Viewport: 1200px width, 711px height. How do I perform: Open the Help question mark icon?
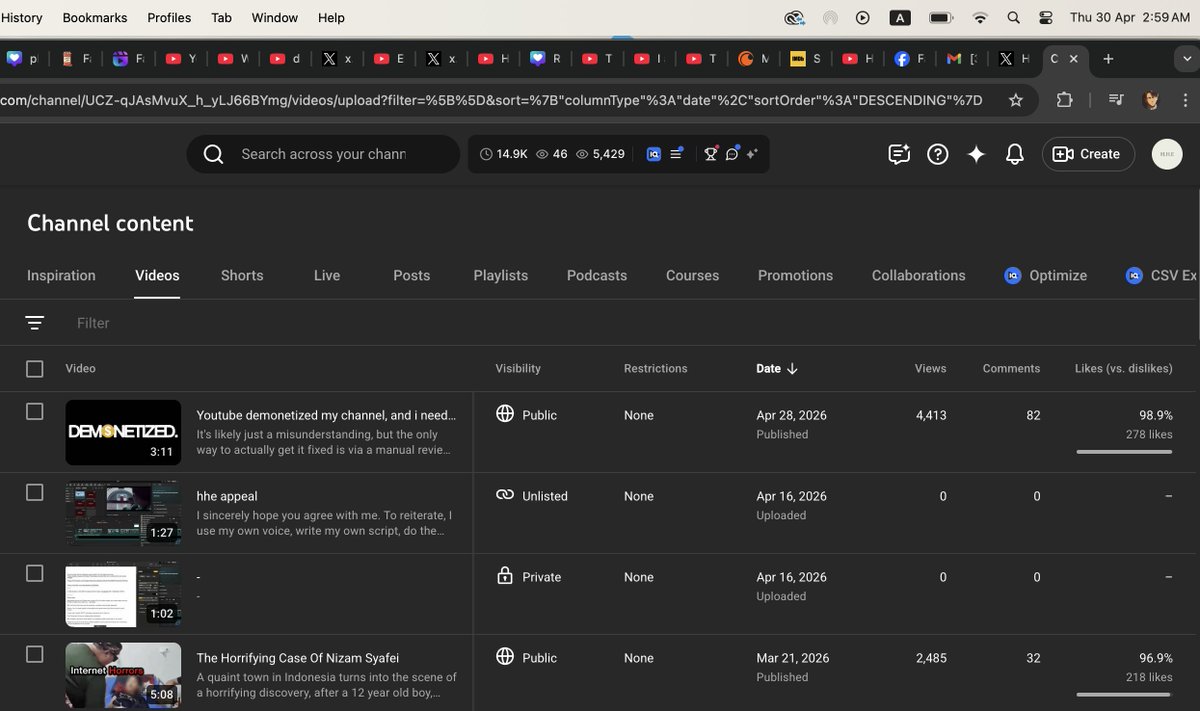pos(937,154)
